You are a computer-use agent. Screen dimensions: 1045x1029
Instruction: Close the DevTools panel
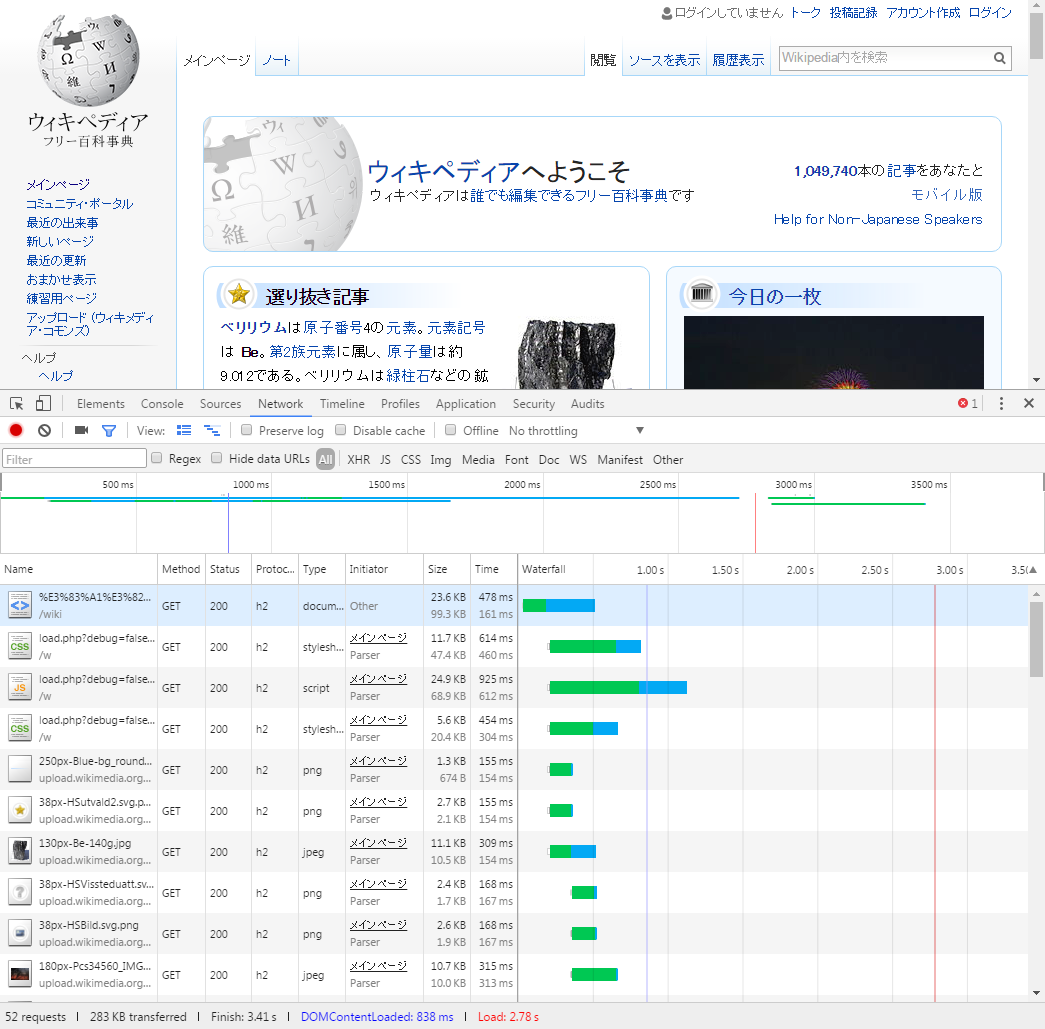[x=1028, y=403]
